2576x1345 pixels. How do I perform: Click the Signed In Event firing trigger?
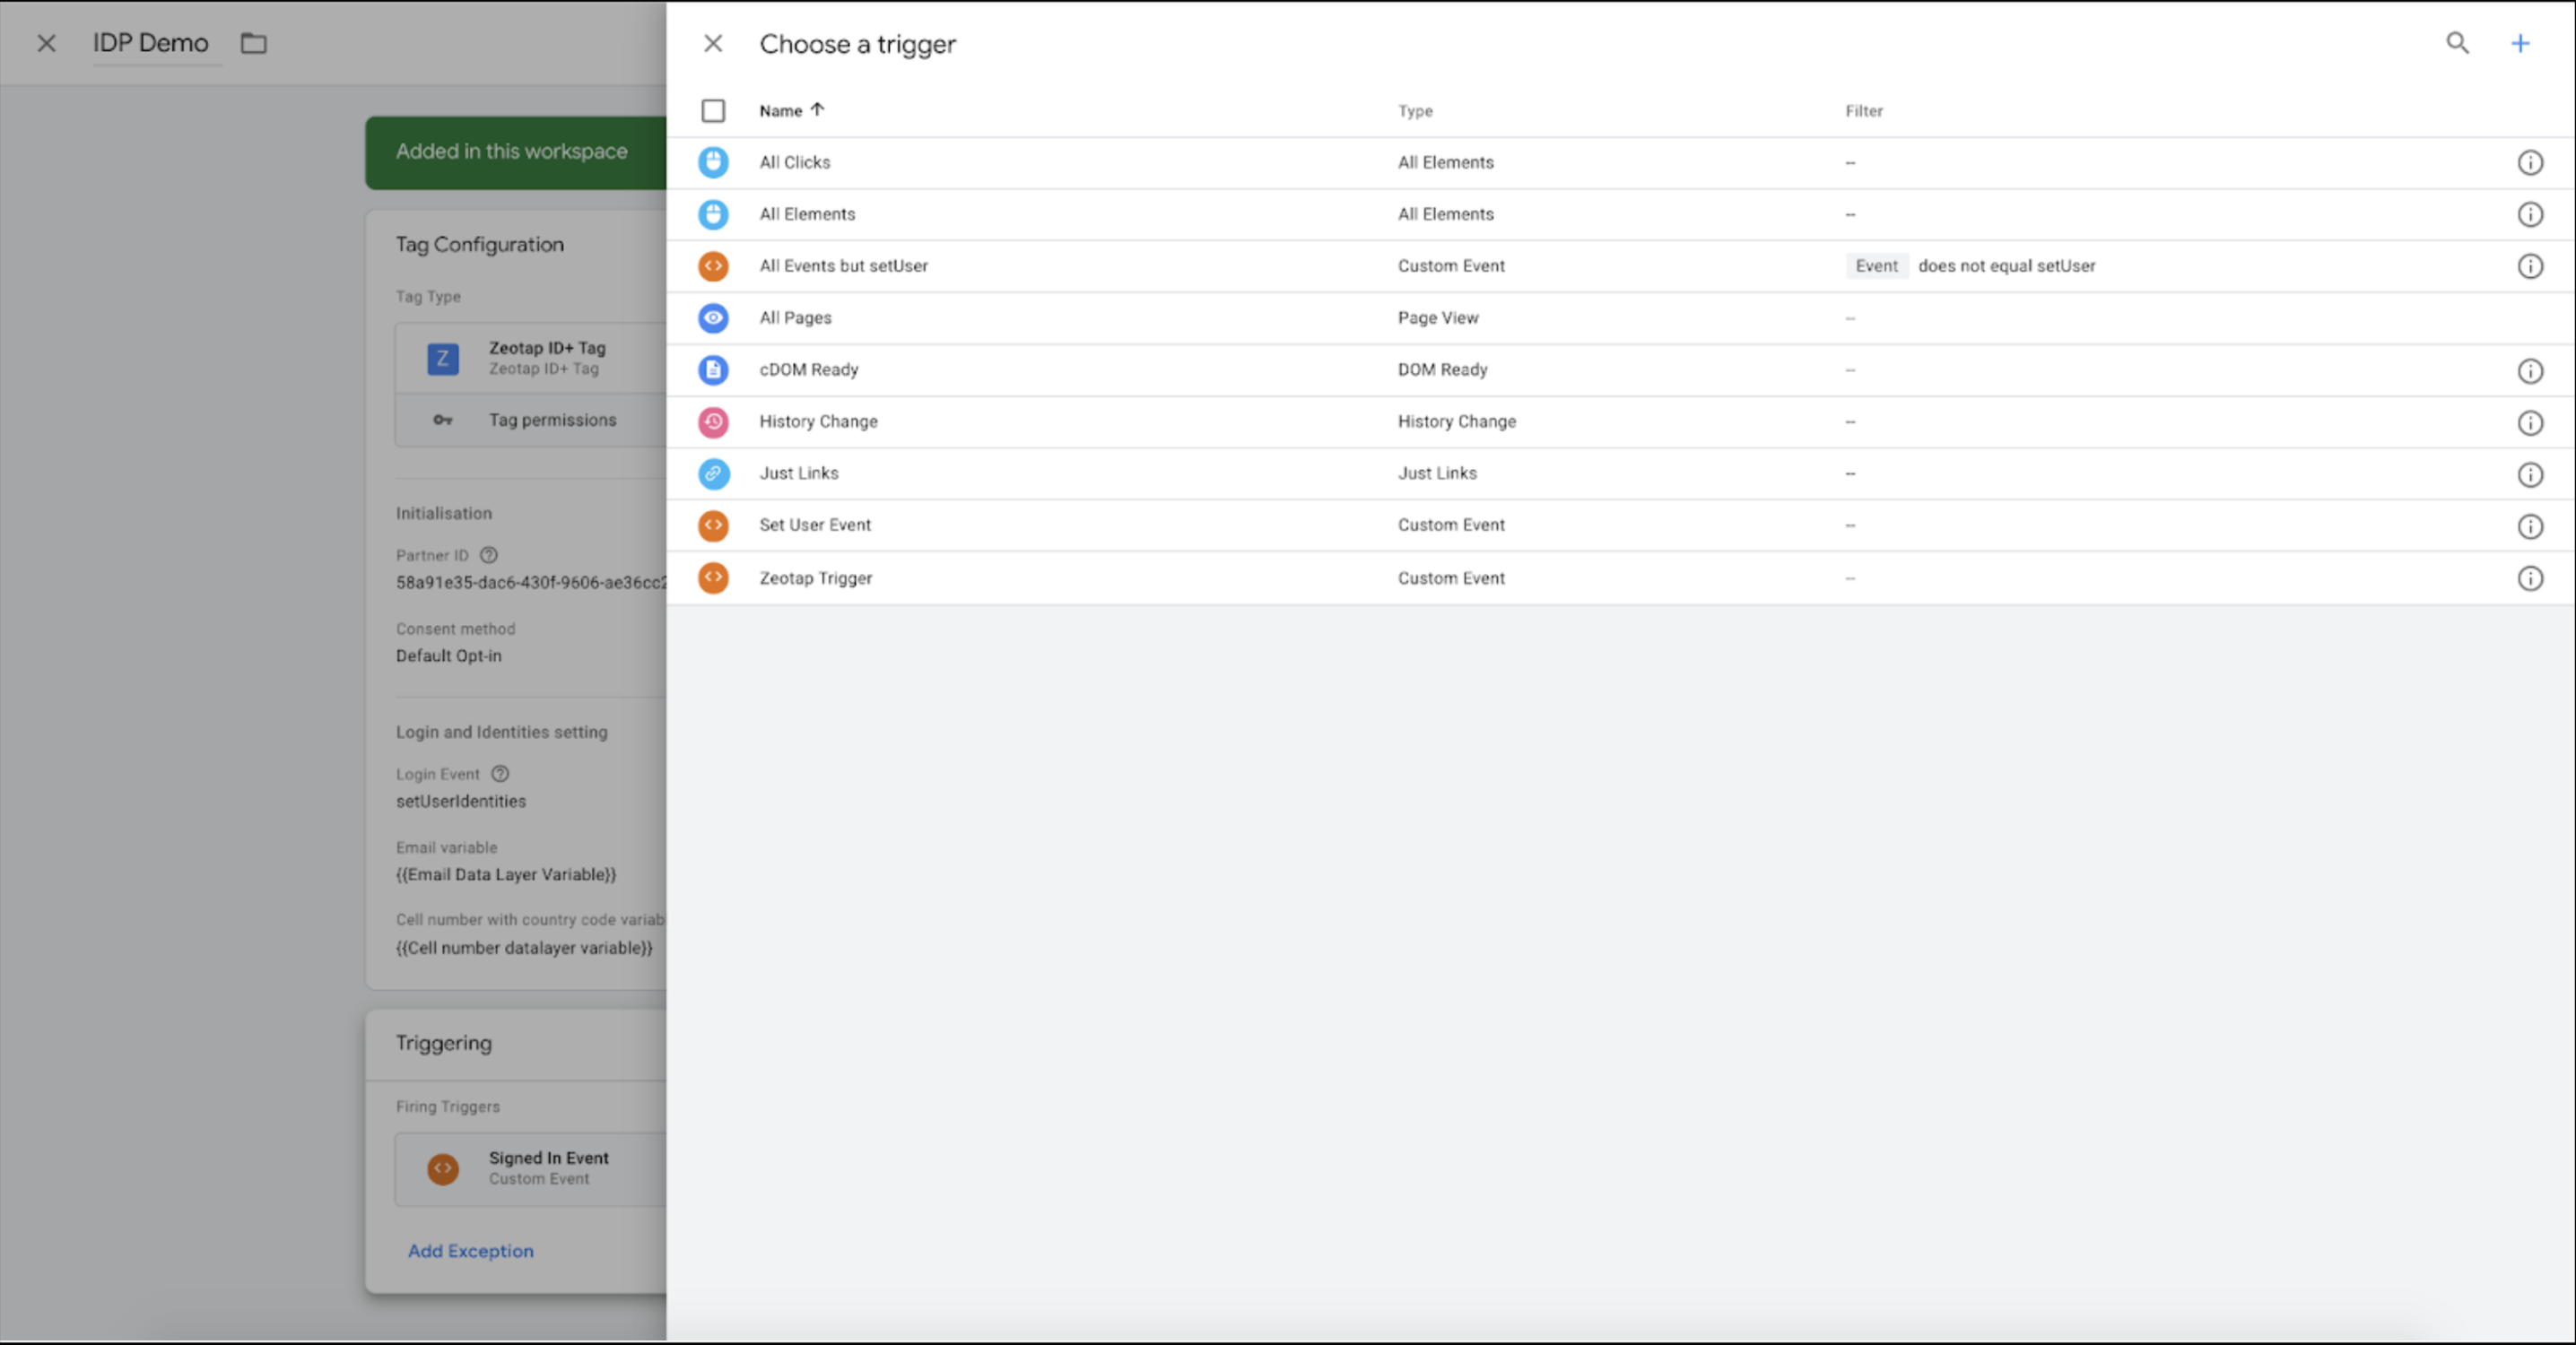pyautogui.click(x=548, y=1168)
